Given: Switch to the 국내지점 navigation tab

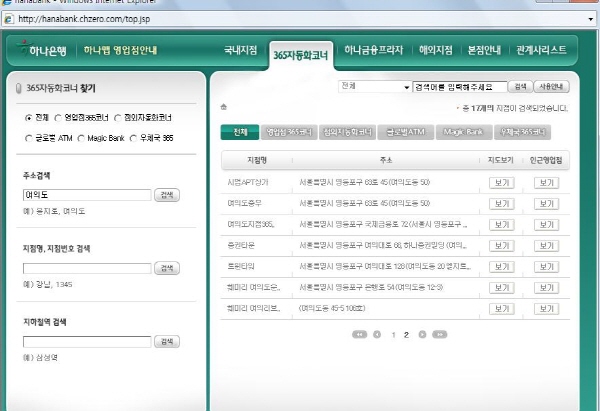Looking at the screenshot, I should click(x=240, y=49).
